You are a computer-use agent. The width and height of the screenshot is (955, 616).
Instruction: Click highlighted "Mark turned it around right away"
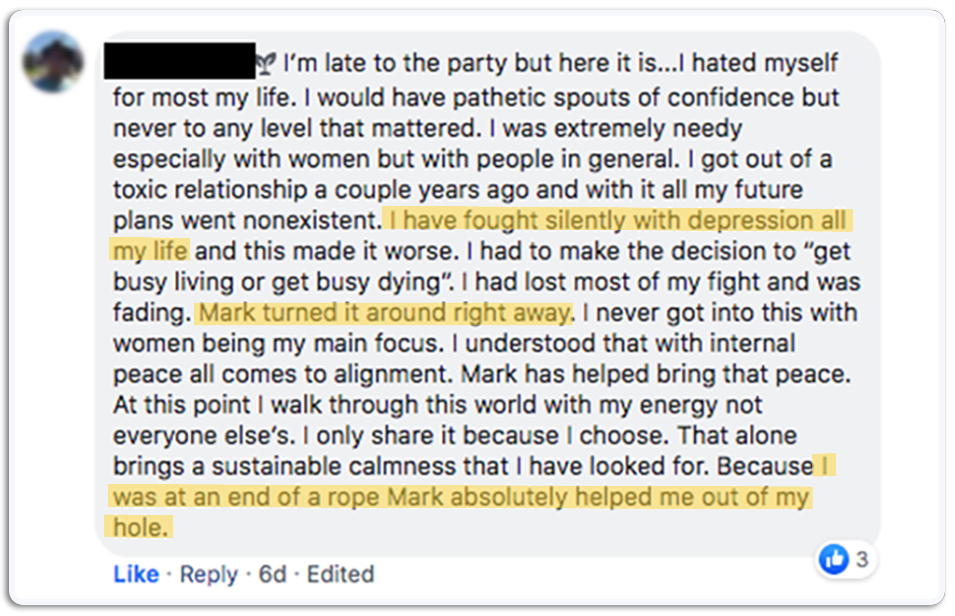[x=384, y=313]
